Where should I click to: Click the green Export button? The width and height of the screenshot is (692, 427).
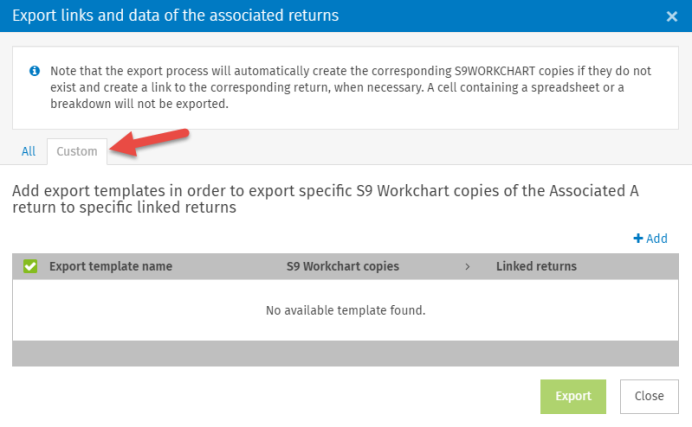573,396
